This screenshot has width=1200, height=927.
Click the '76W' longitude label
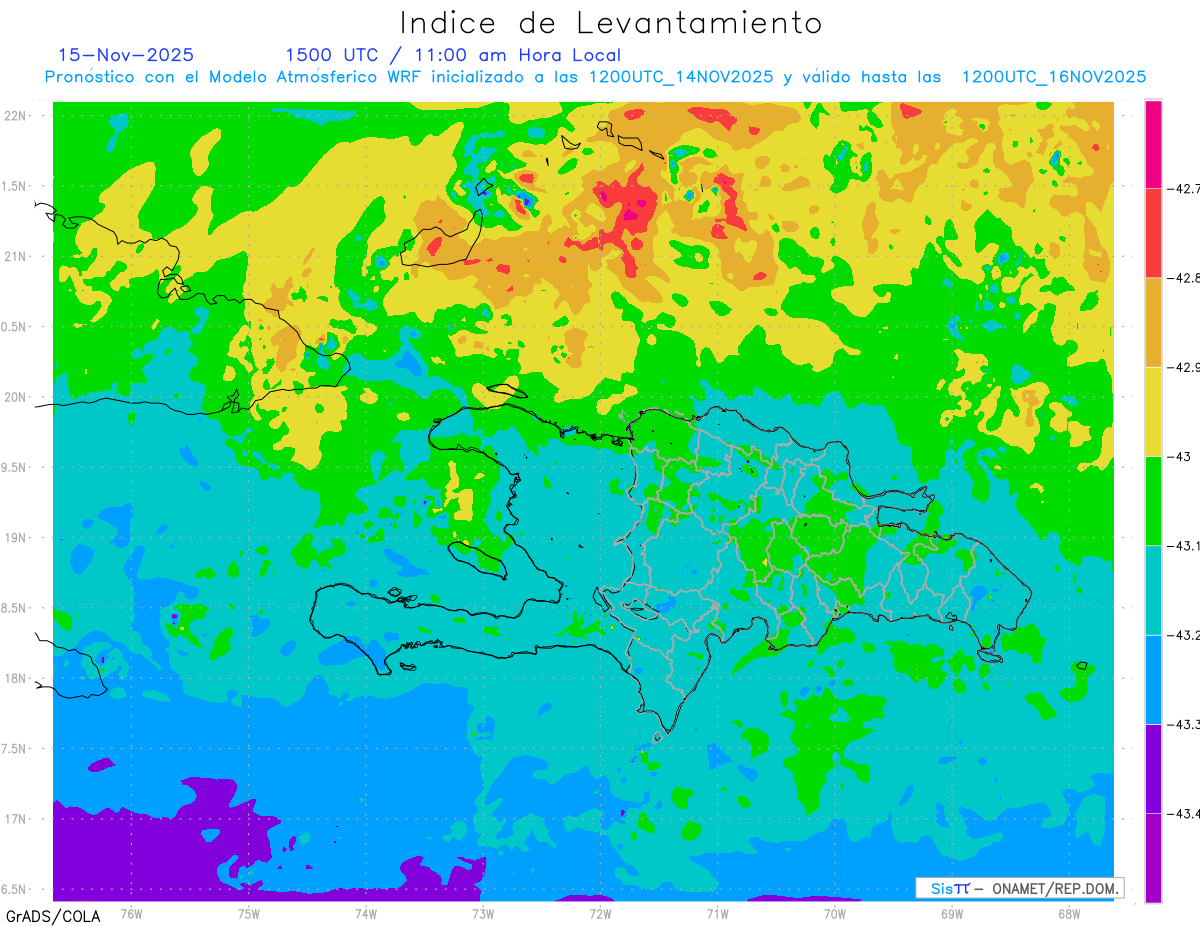(131, 912)
